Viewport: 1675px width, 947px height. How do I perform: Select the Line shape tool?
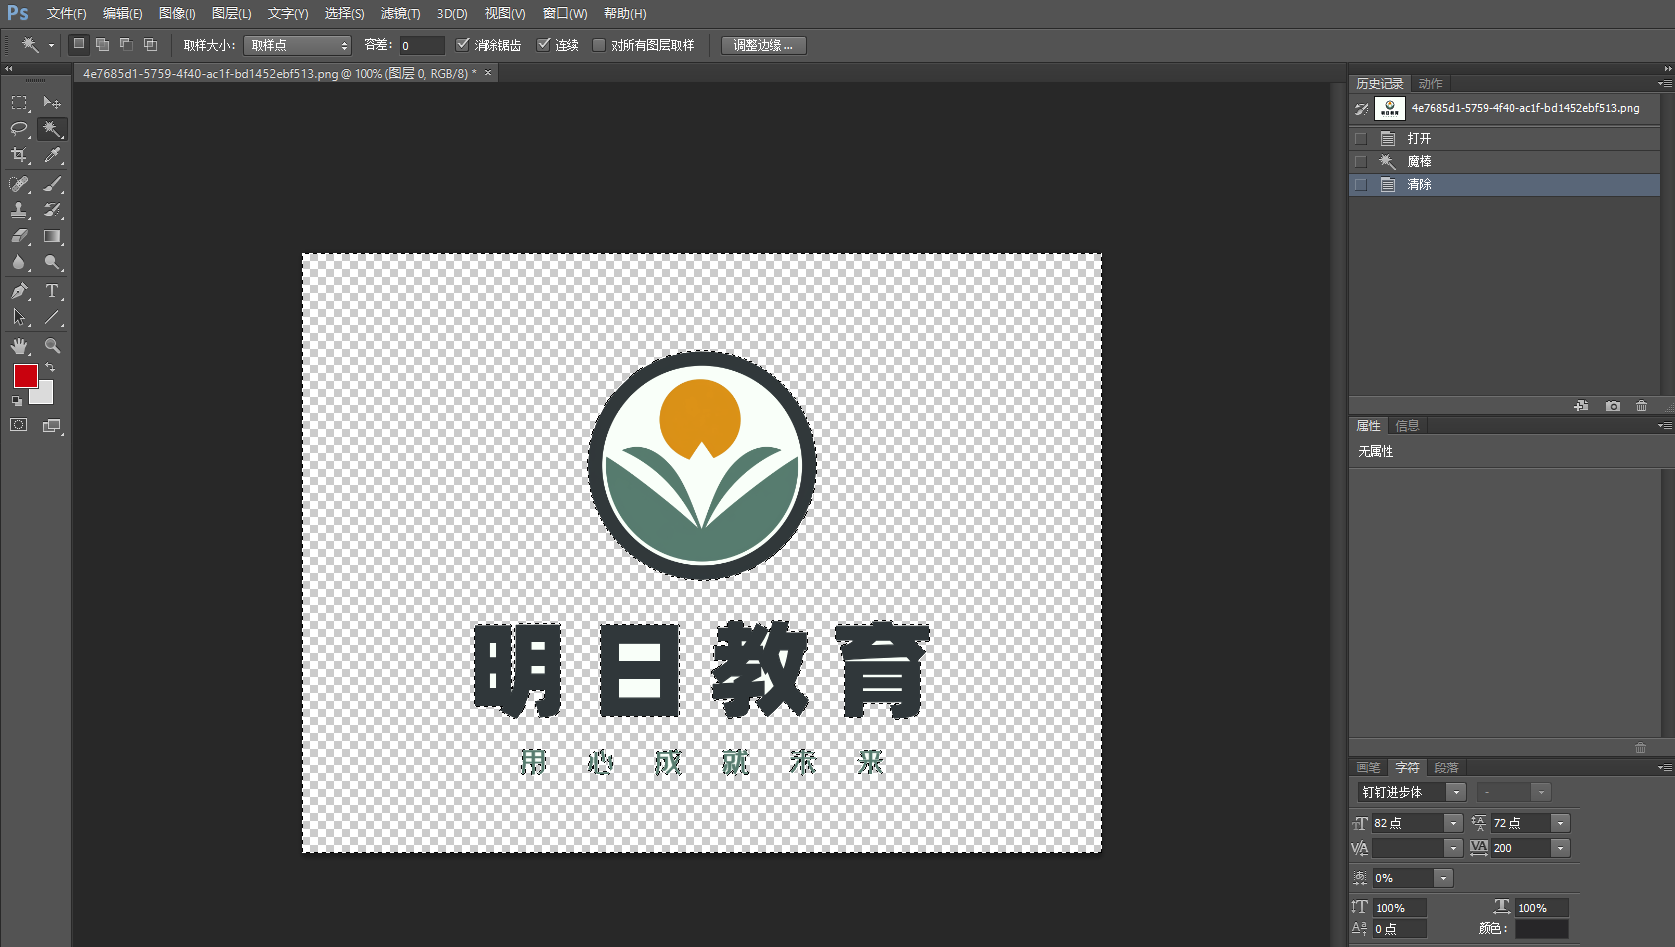[52, 318]
